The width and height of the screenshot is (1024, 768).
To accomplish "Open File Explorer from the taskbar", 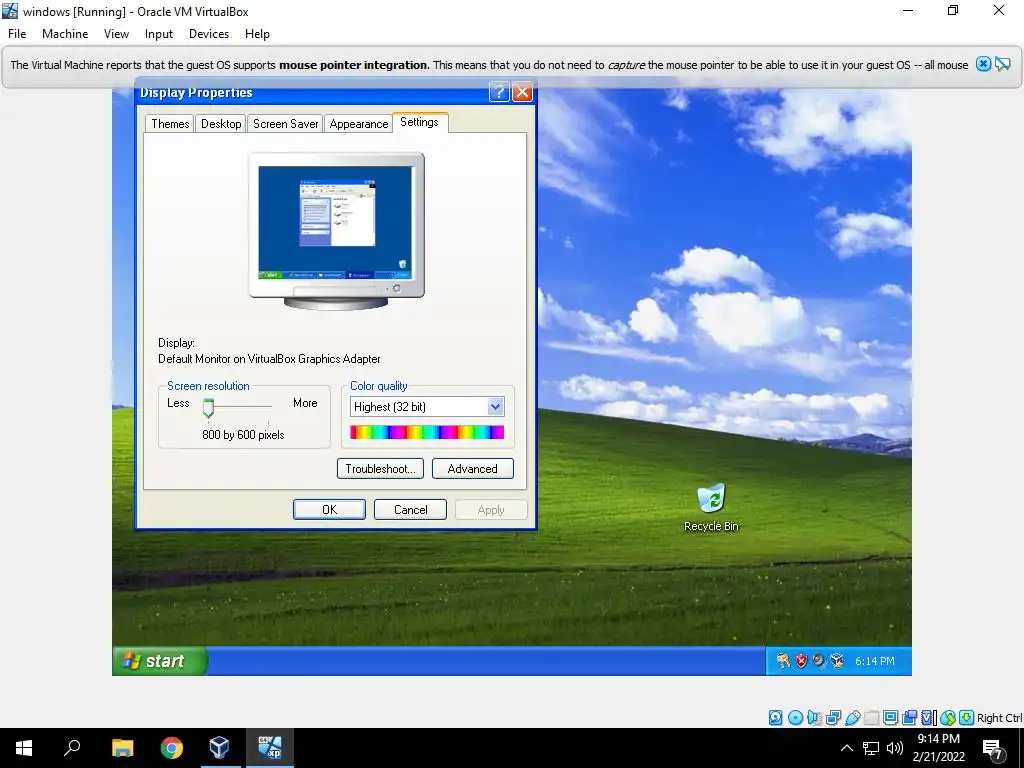I will (x=122, y=748).
